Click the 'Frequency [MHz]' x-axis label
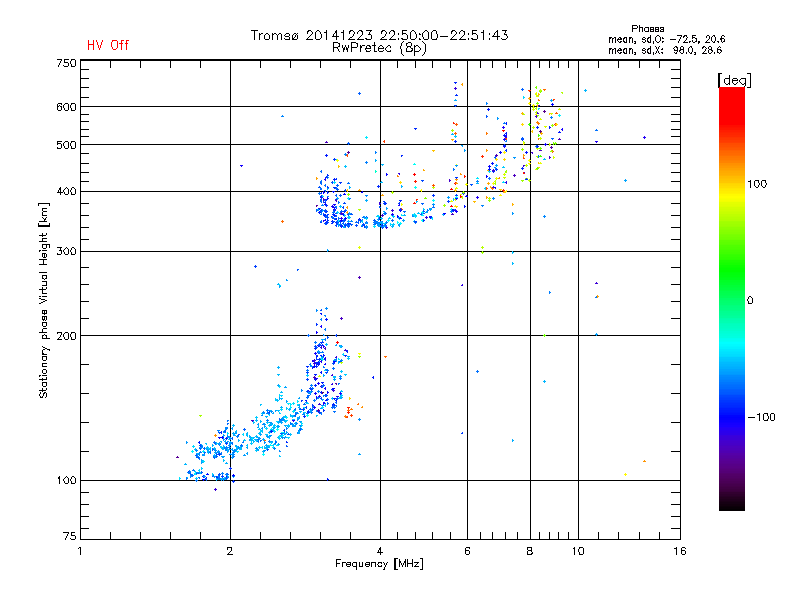This screenshot has width=800, height=600. pos(379,564)
